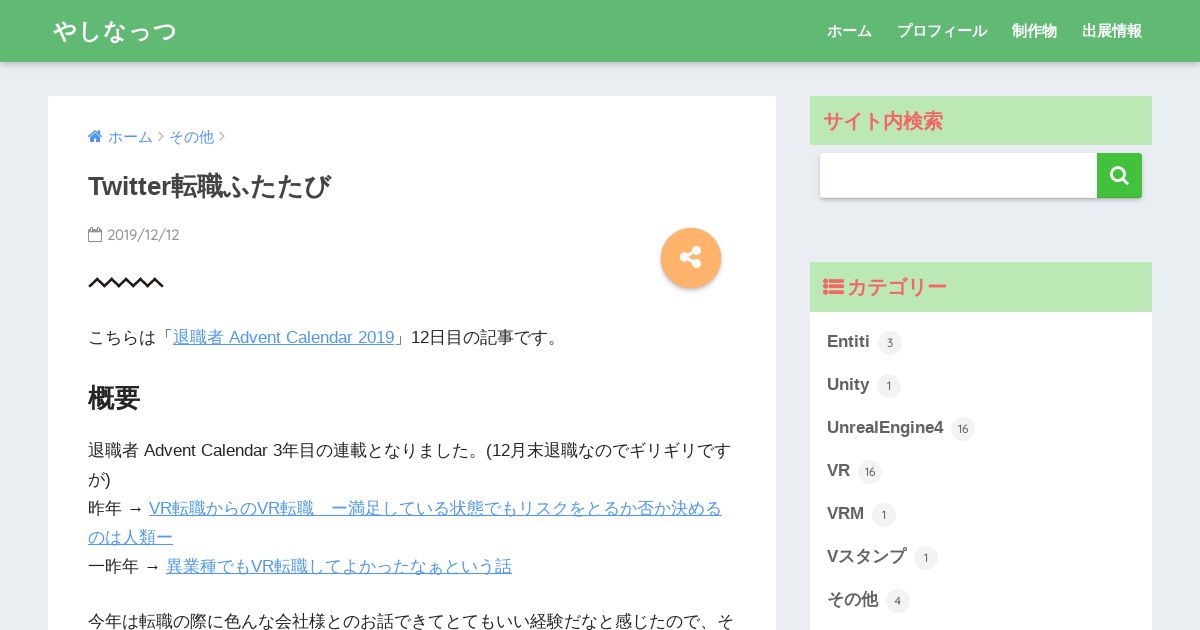Select the Unity category
The height and width of the screenshot is (630, 1200).
click(848, 385)
